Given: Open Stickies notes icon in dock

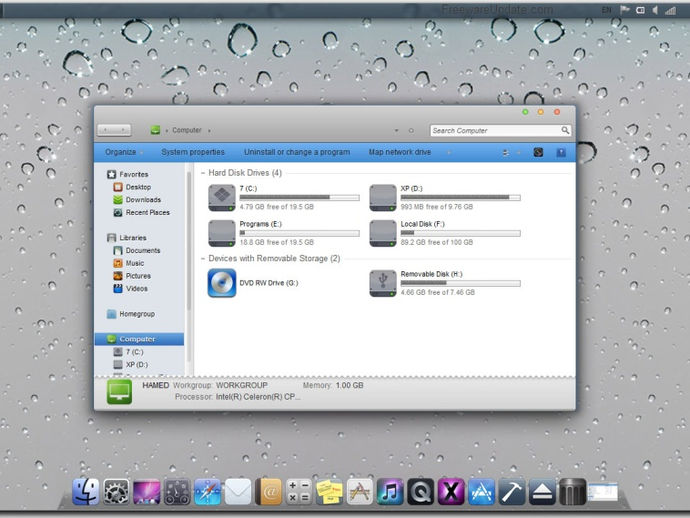Looking at the screenshot, I should [329, 492].
